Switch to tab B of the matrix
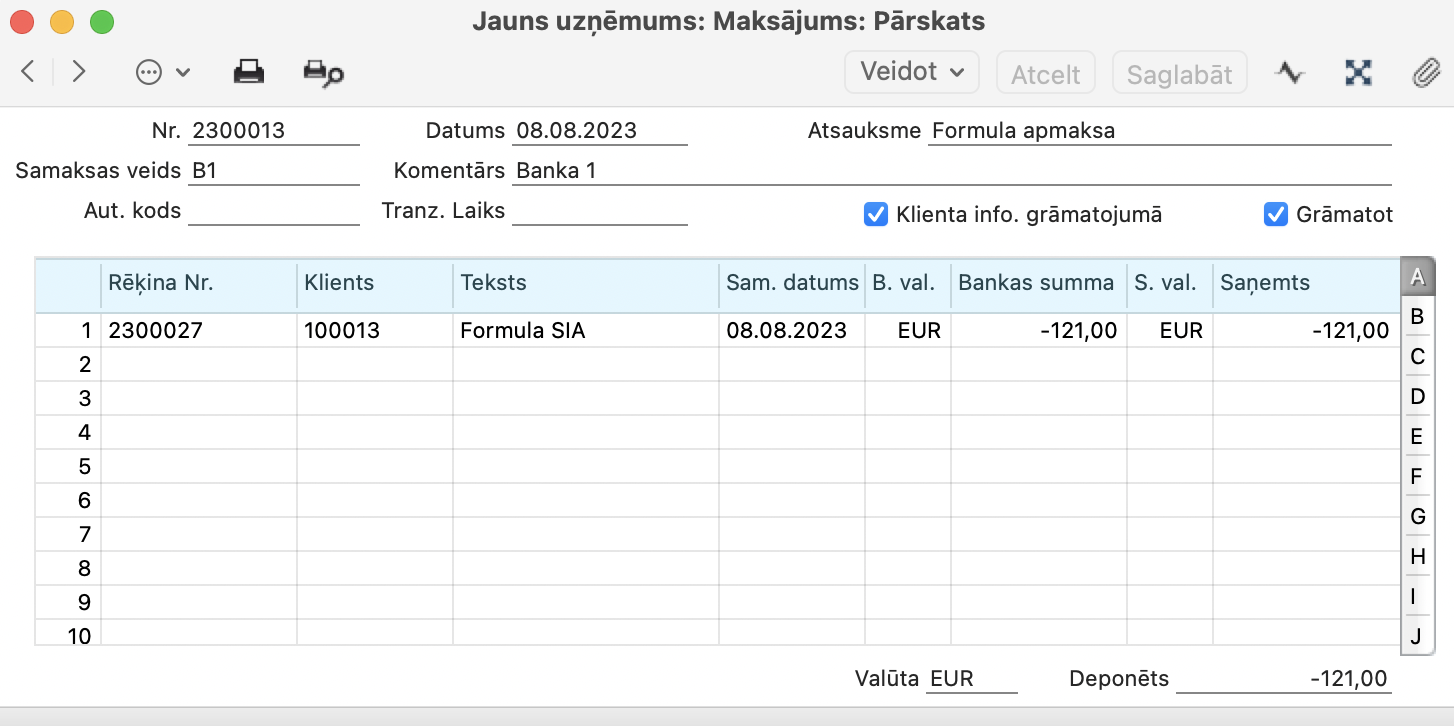 (x=1416, y=317)
